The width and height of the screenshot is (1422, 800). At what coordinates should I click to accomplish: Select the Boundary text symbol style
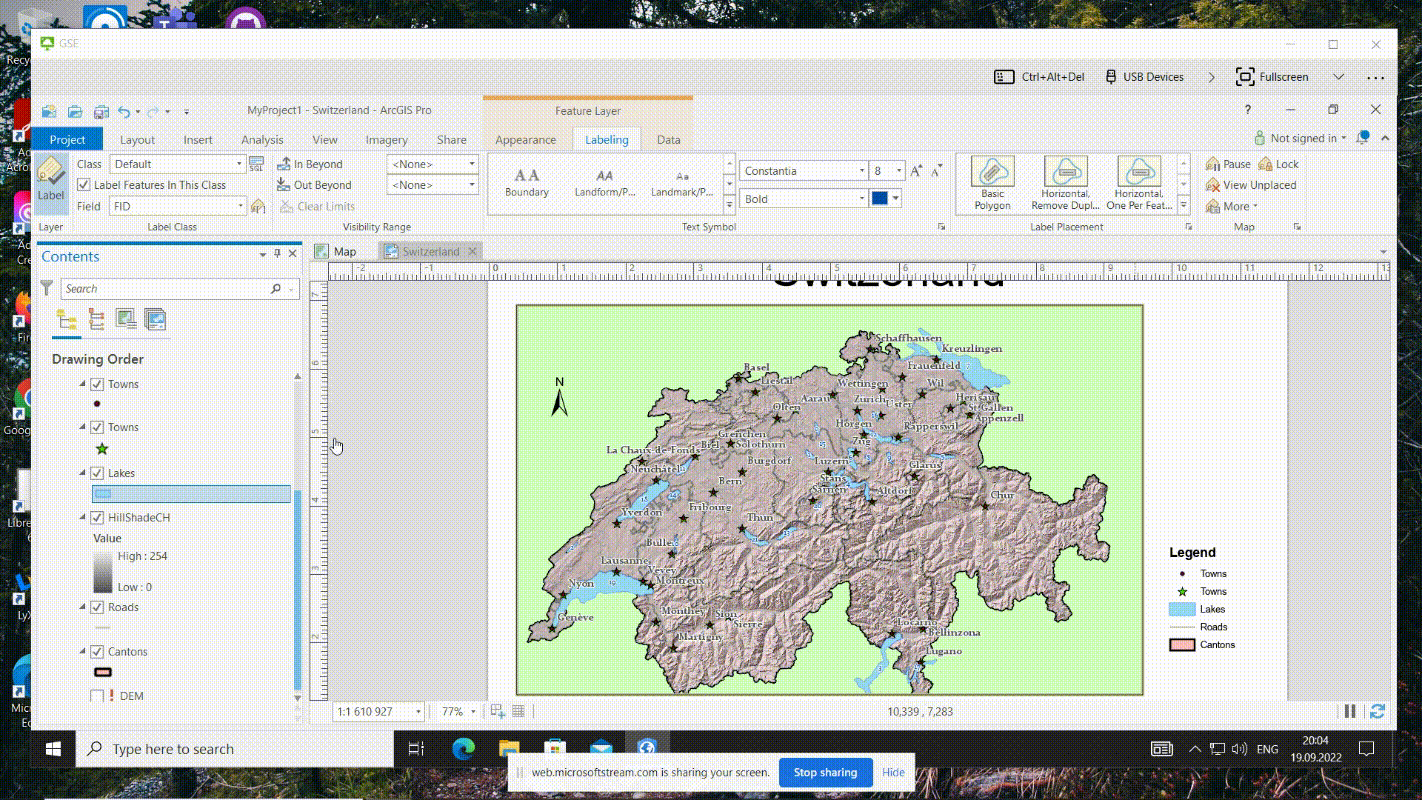527,182
